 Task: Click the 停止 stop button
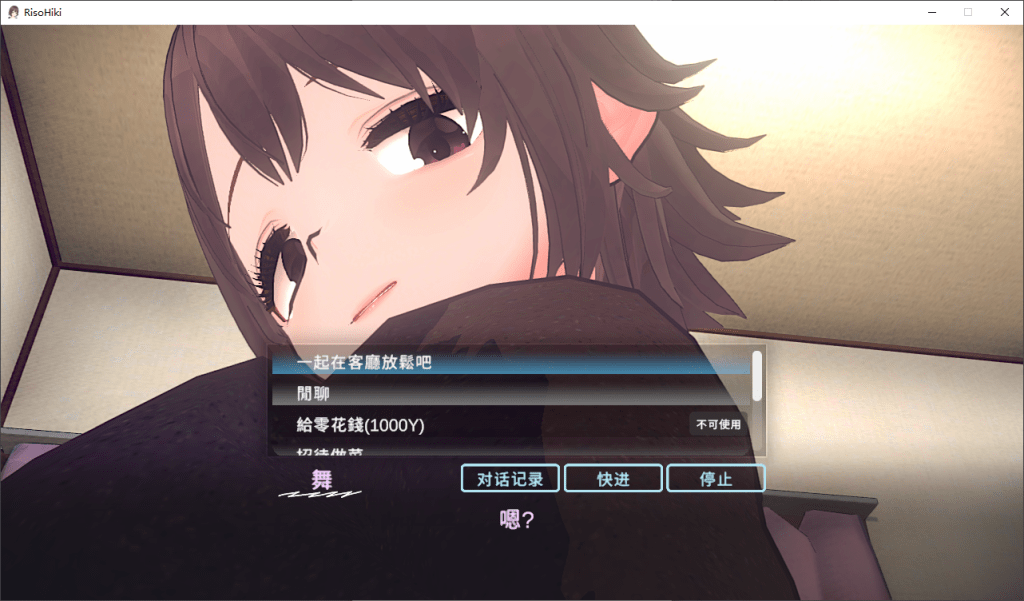click(x=716, y=479)
